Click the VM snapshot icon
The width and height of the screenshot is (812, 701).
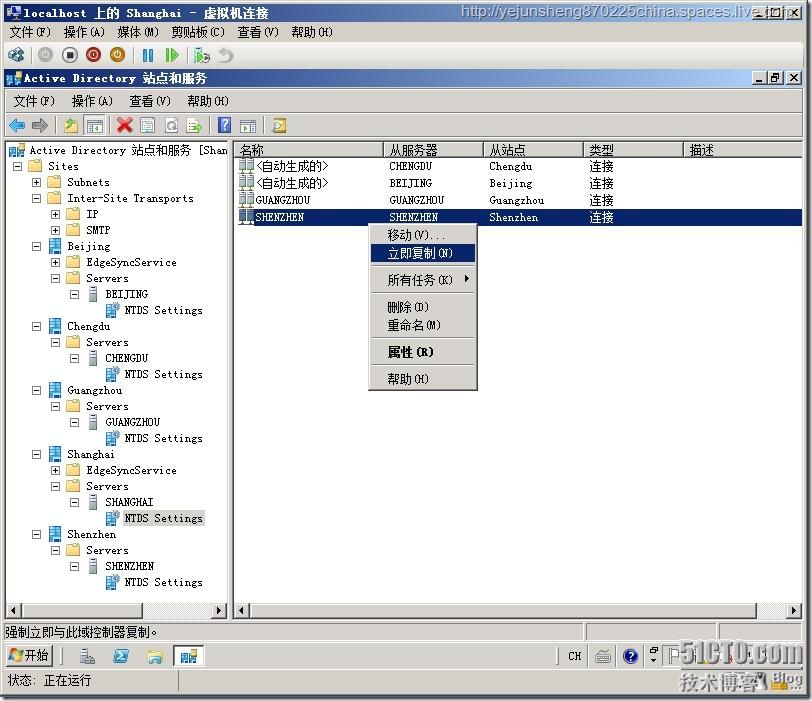pyautogui.click(x=201, y=55)
